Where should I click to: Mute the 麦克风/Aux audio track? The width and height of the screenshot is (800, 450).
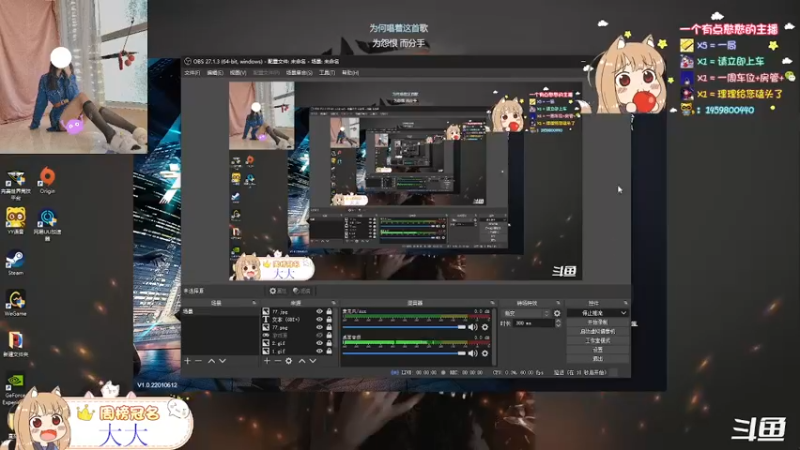pos(473,327)
